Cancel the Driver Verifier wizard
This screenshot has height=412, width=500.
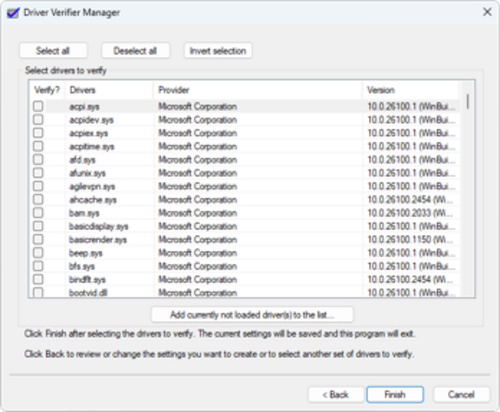pos(461,395)
